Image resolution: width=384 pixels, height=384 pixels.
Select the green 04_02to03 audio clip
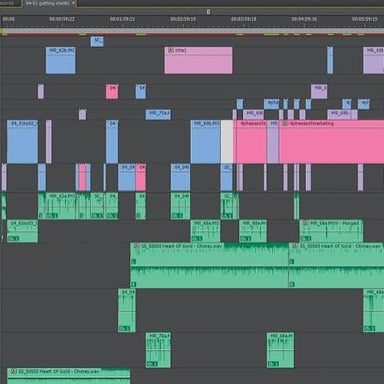tap(22, 231)
